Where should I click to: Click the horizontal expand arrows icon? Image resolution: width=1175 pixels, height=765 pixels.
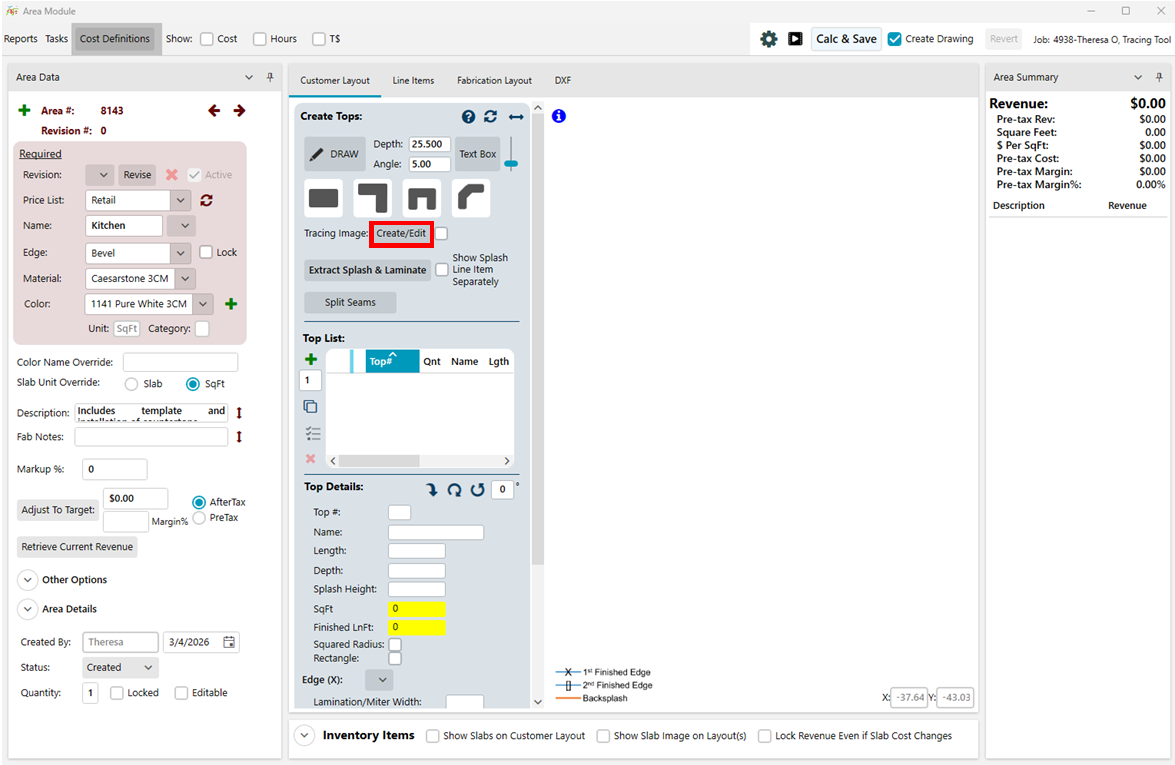[516, 117]
